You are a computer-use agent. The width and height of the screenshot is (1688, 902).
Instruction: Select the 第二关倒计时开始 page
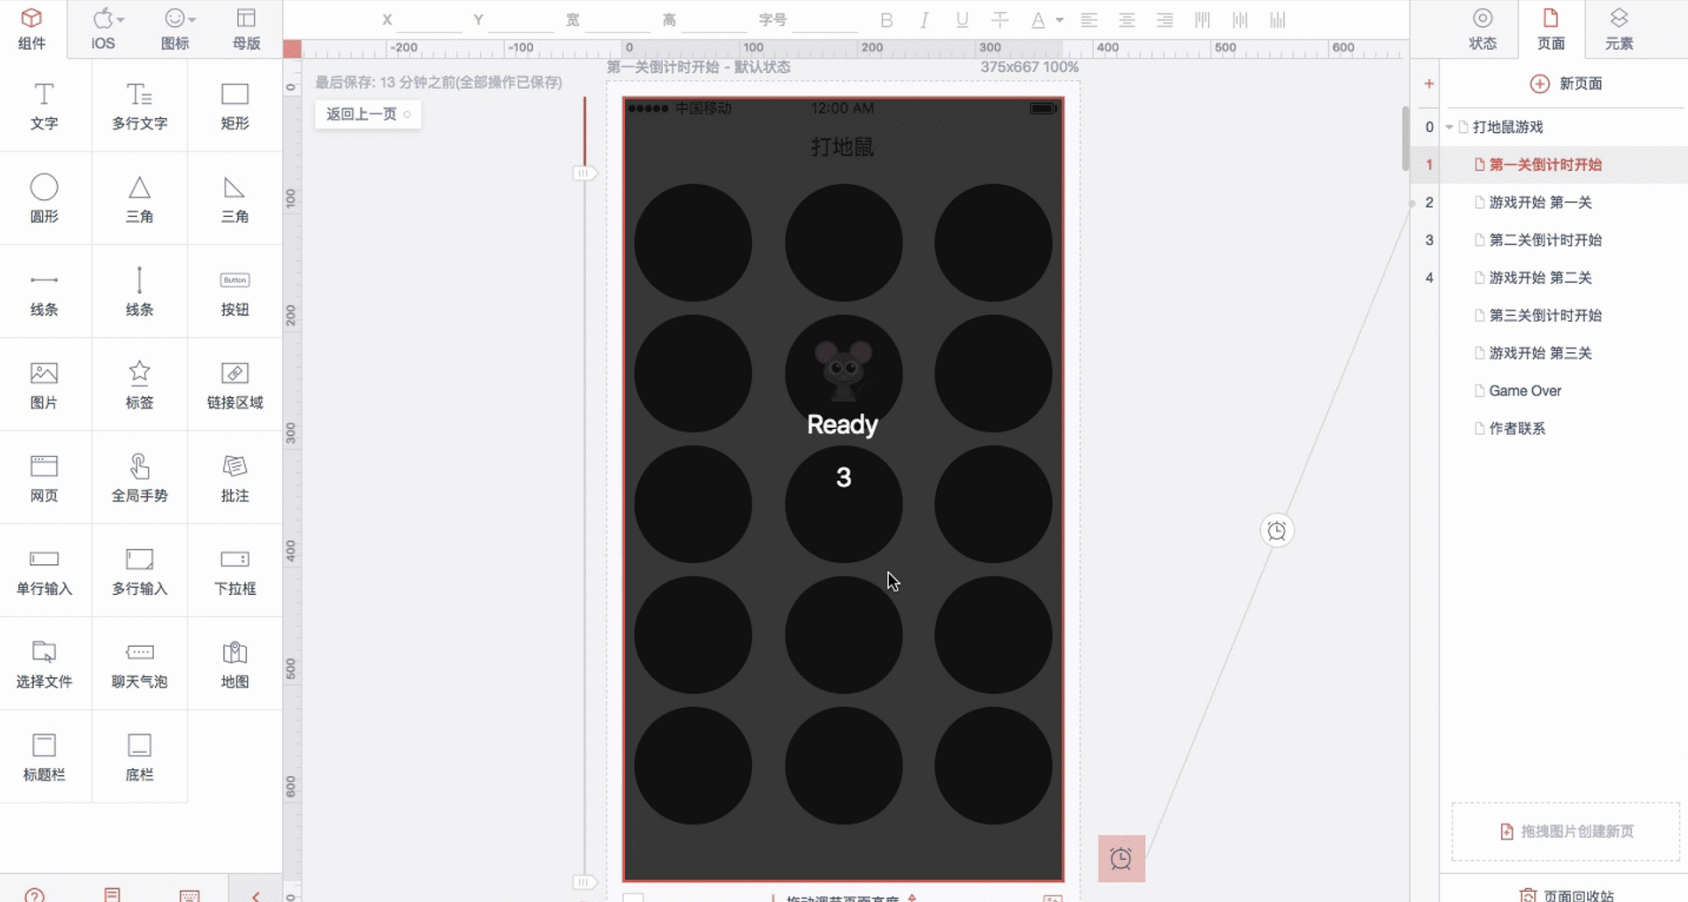click(x=1545, y=240)
